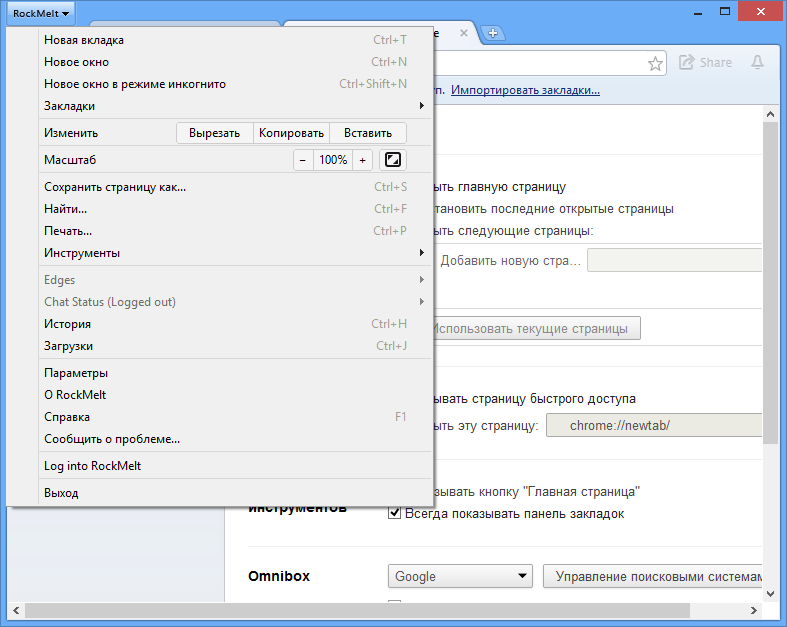Click the horizontal scrollbar right arrow
This screenshot has width=787, height=627.
coord(754,610)
